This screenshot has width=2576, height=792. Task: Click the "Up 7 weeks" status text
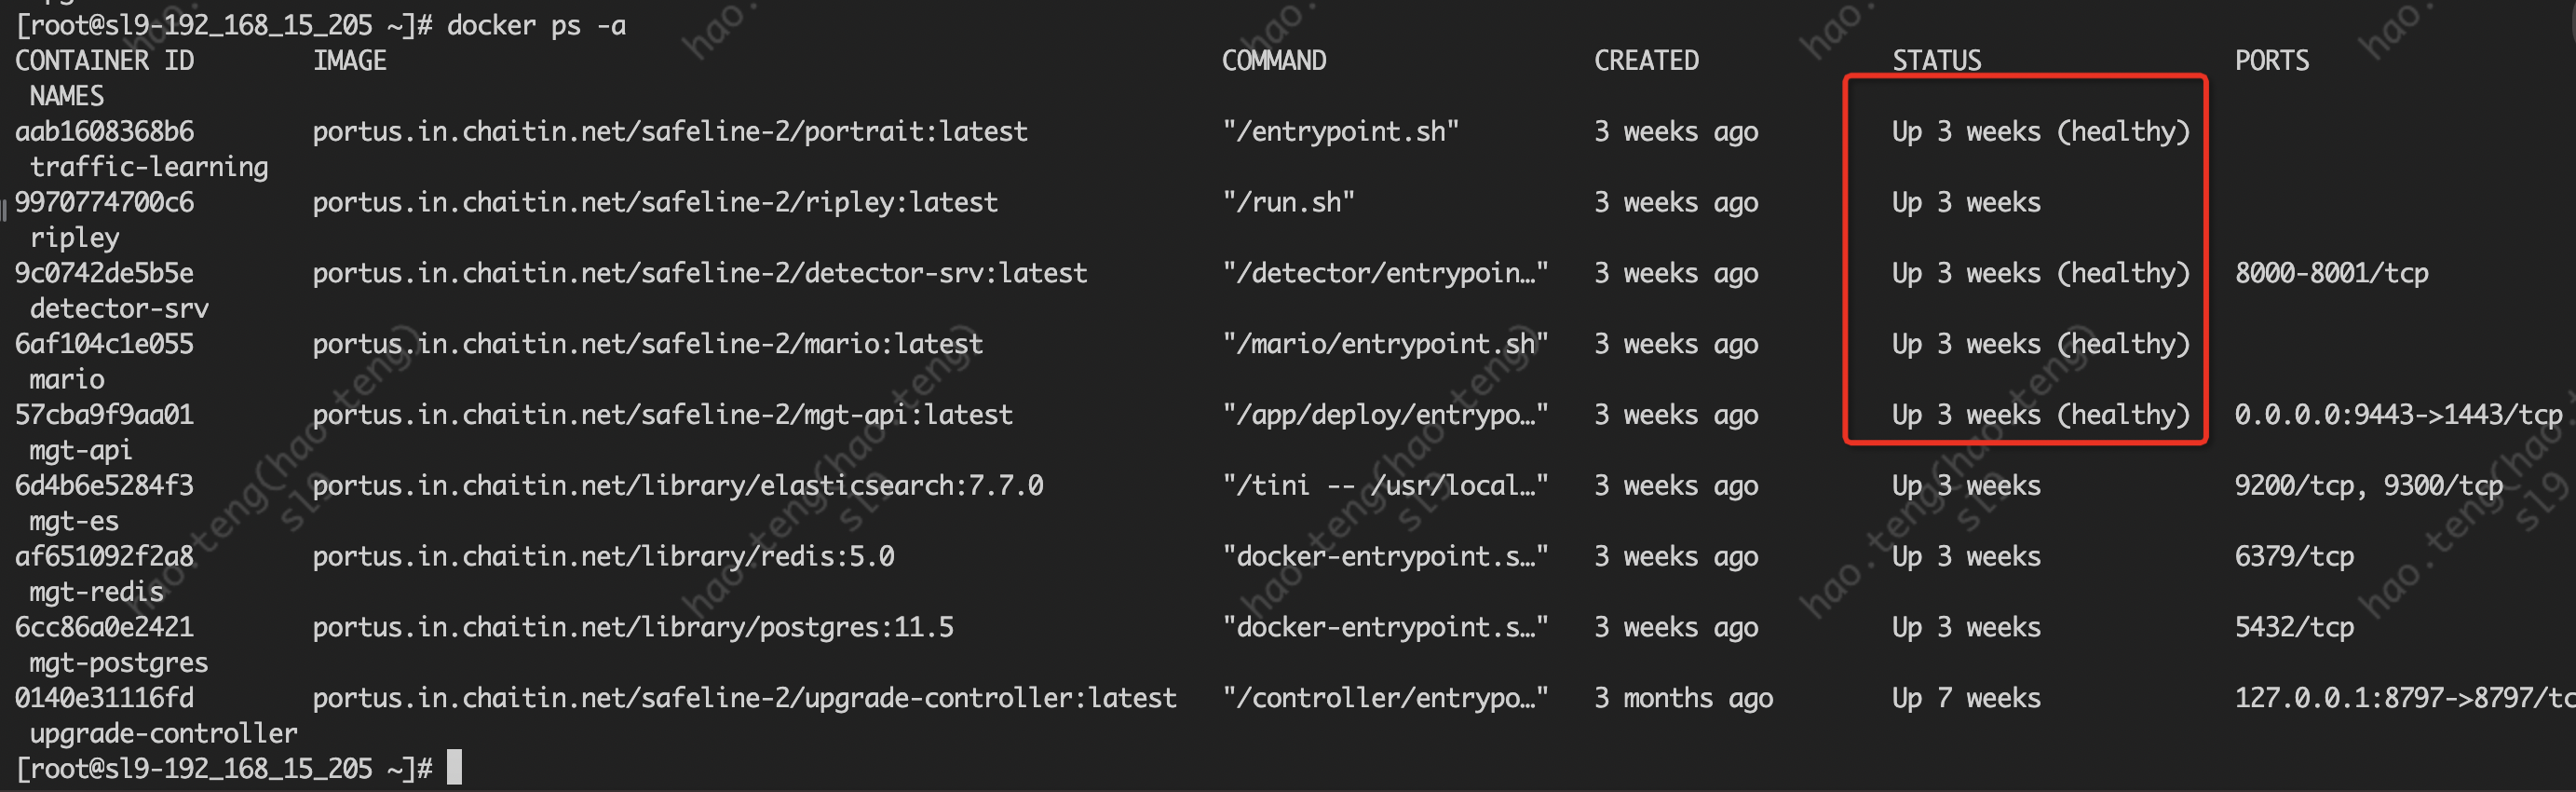click(1966, 699)
